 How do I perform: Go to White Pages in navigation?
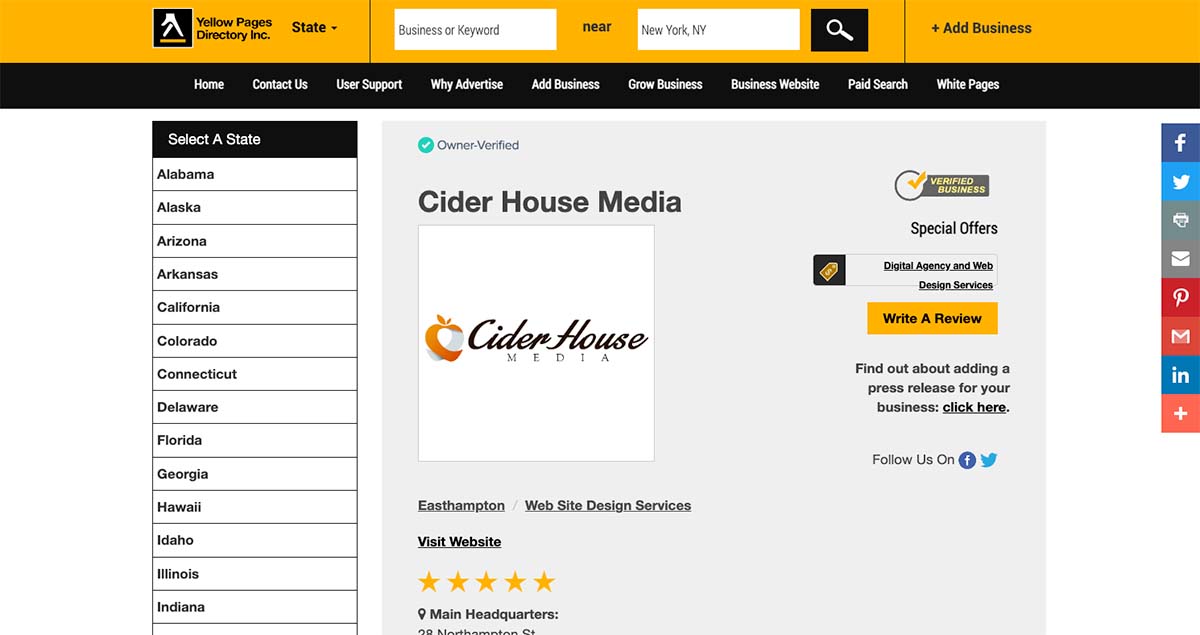tap(967, 84)
